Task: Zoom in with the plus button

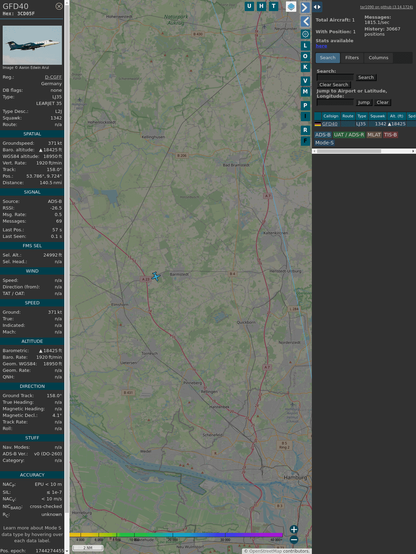Action: [x=294, y=529]
